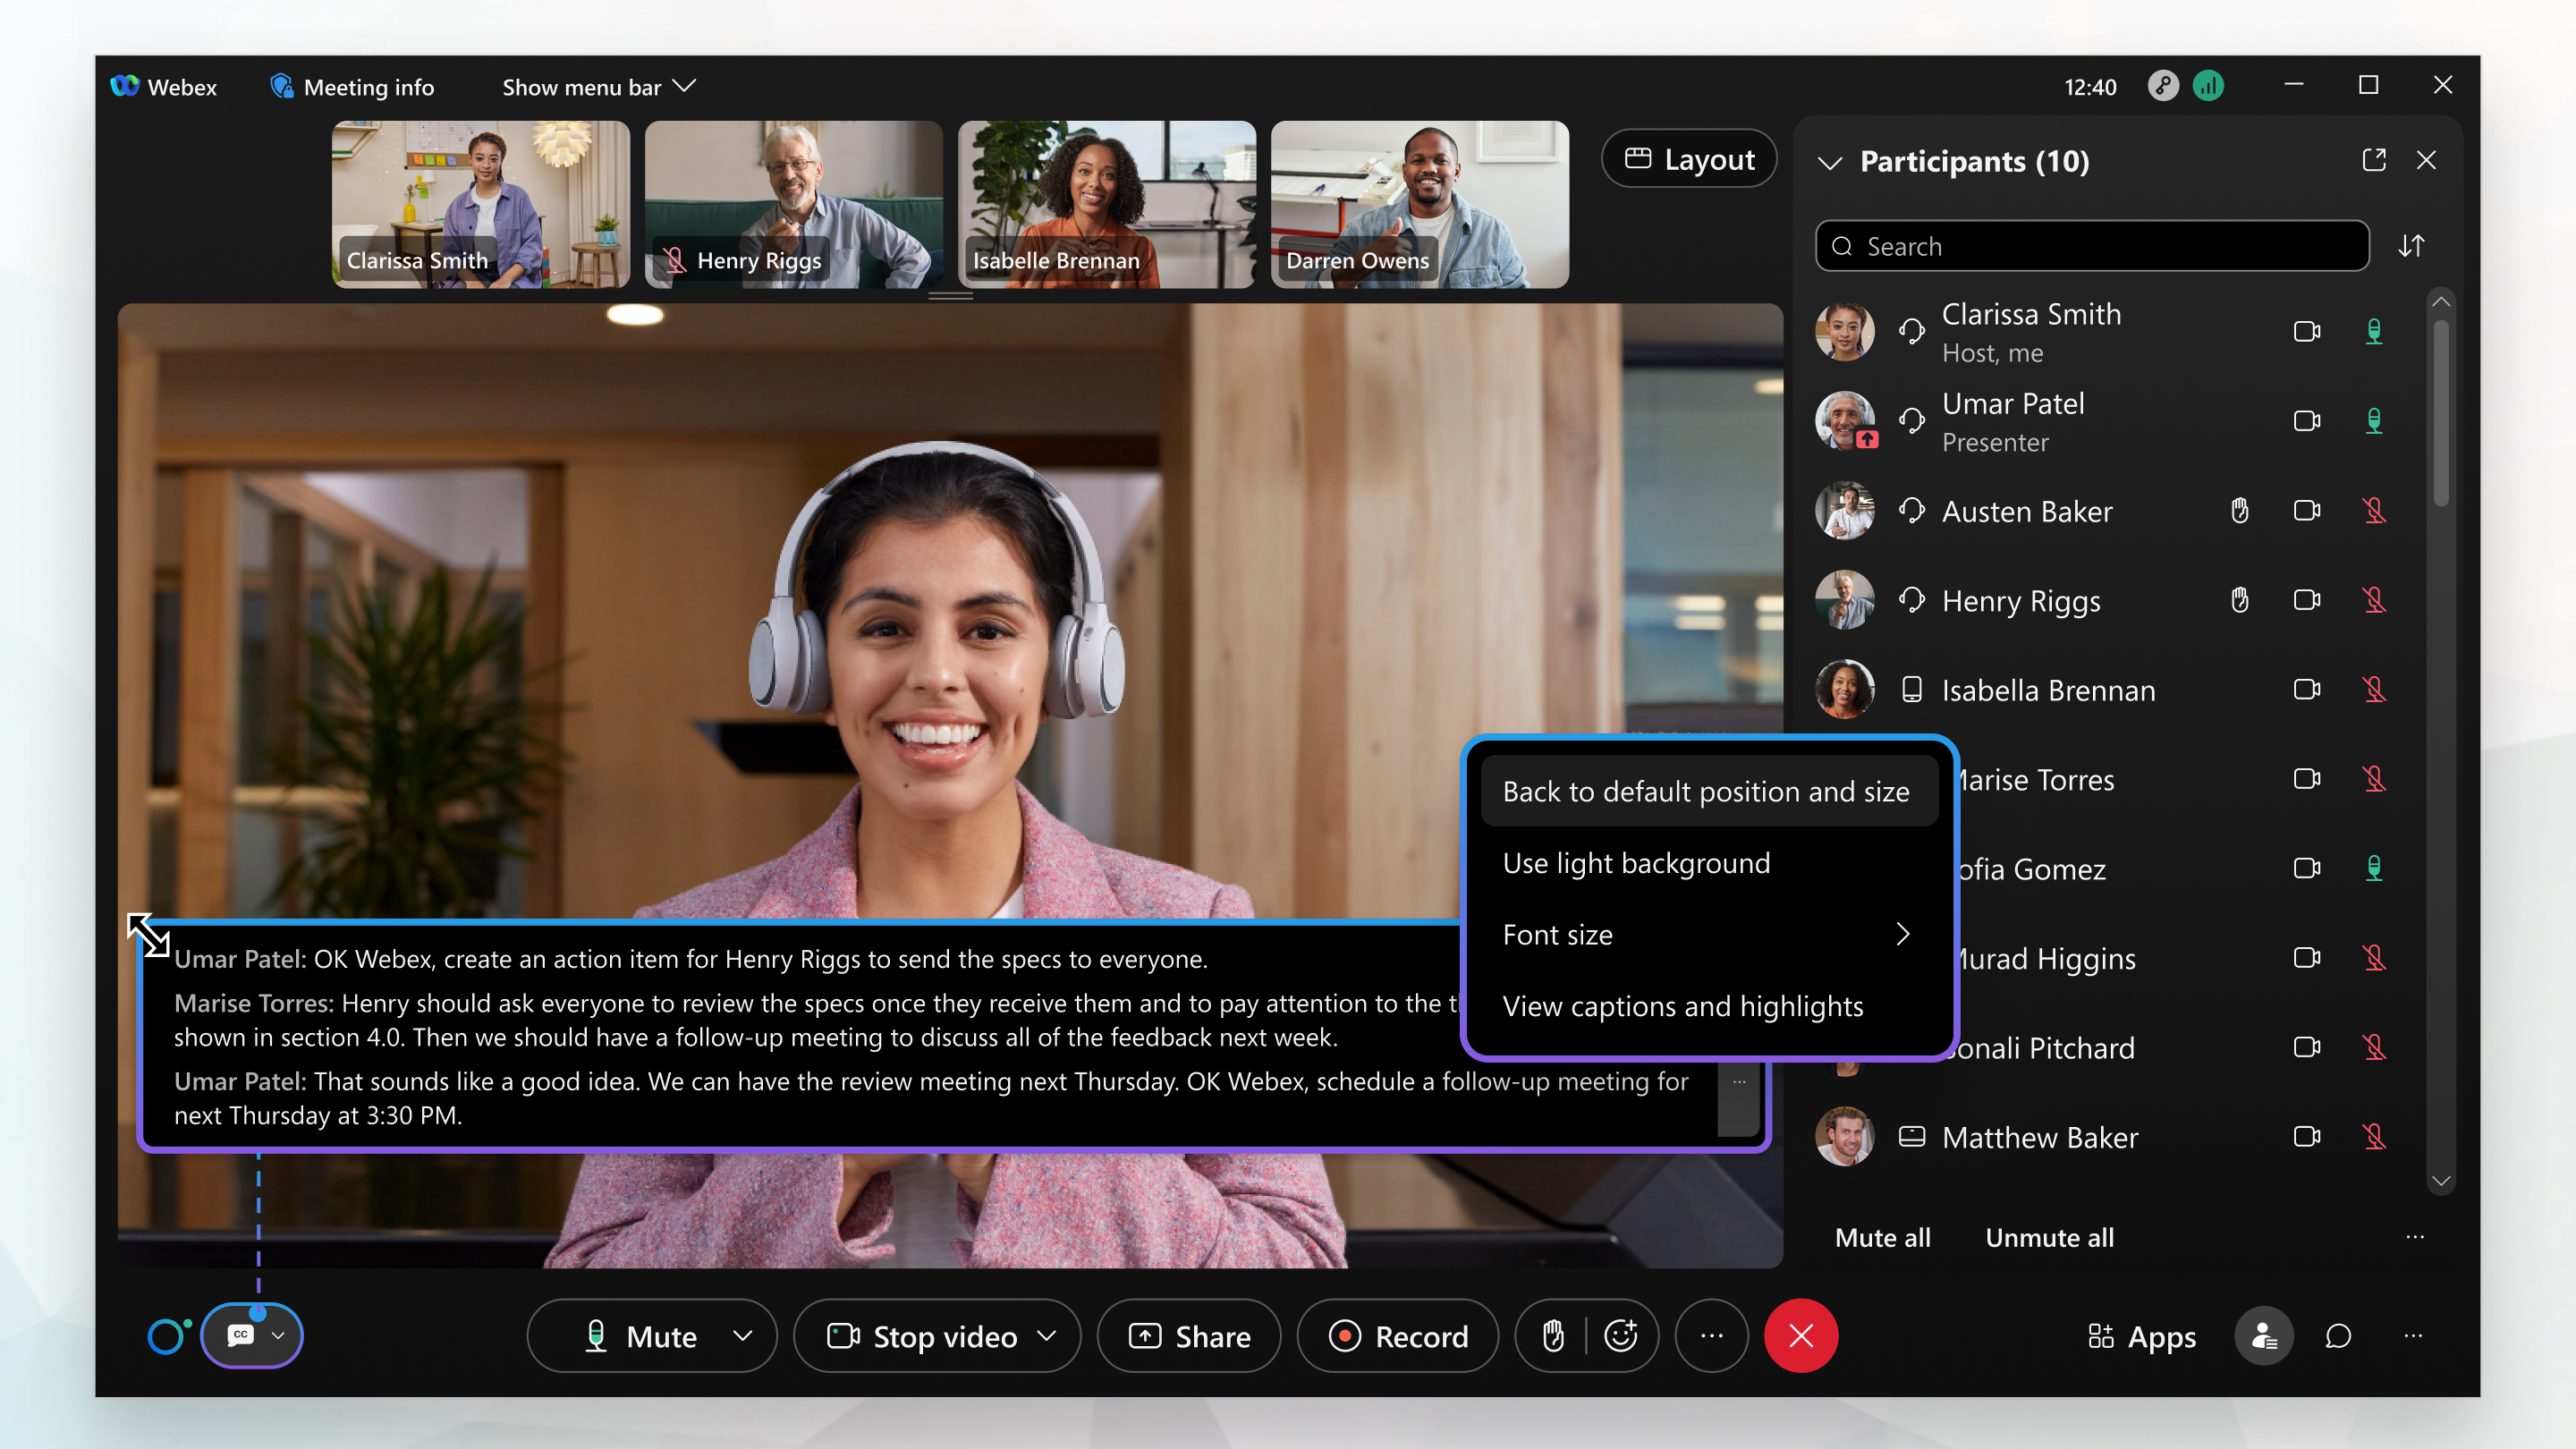The width and height of the screenshot is (2576, 1449).
Task: Select View captions and highlights menu item
Action: coord(1682,1005)
